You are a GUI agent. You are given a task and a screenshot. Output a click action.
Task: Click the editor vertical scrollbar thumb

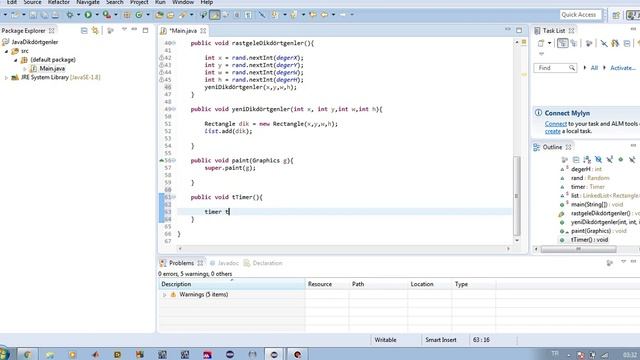tap(517, 196)
